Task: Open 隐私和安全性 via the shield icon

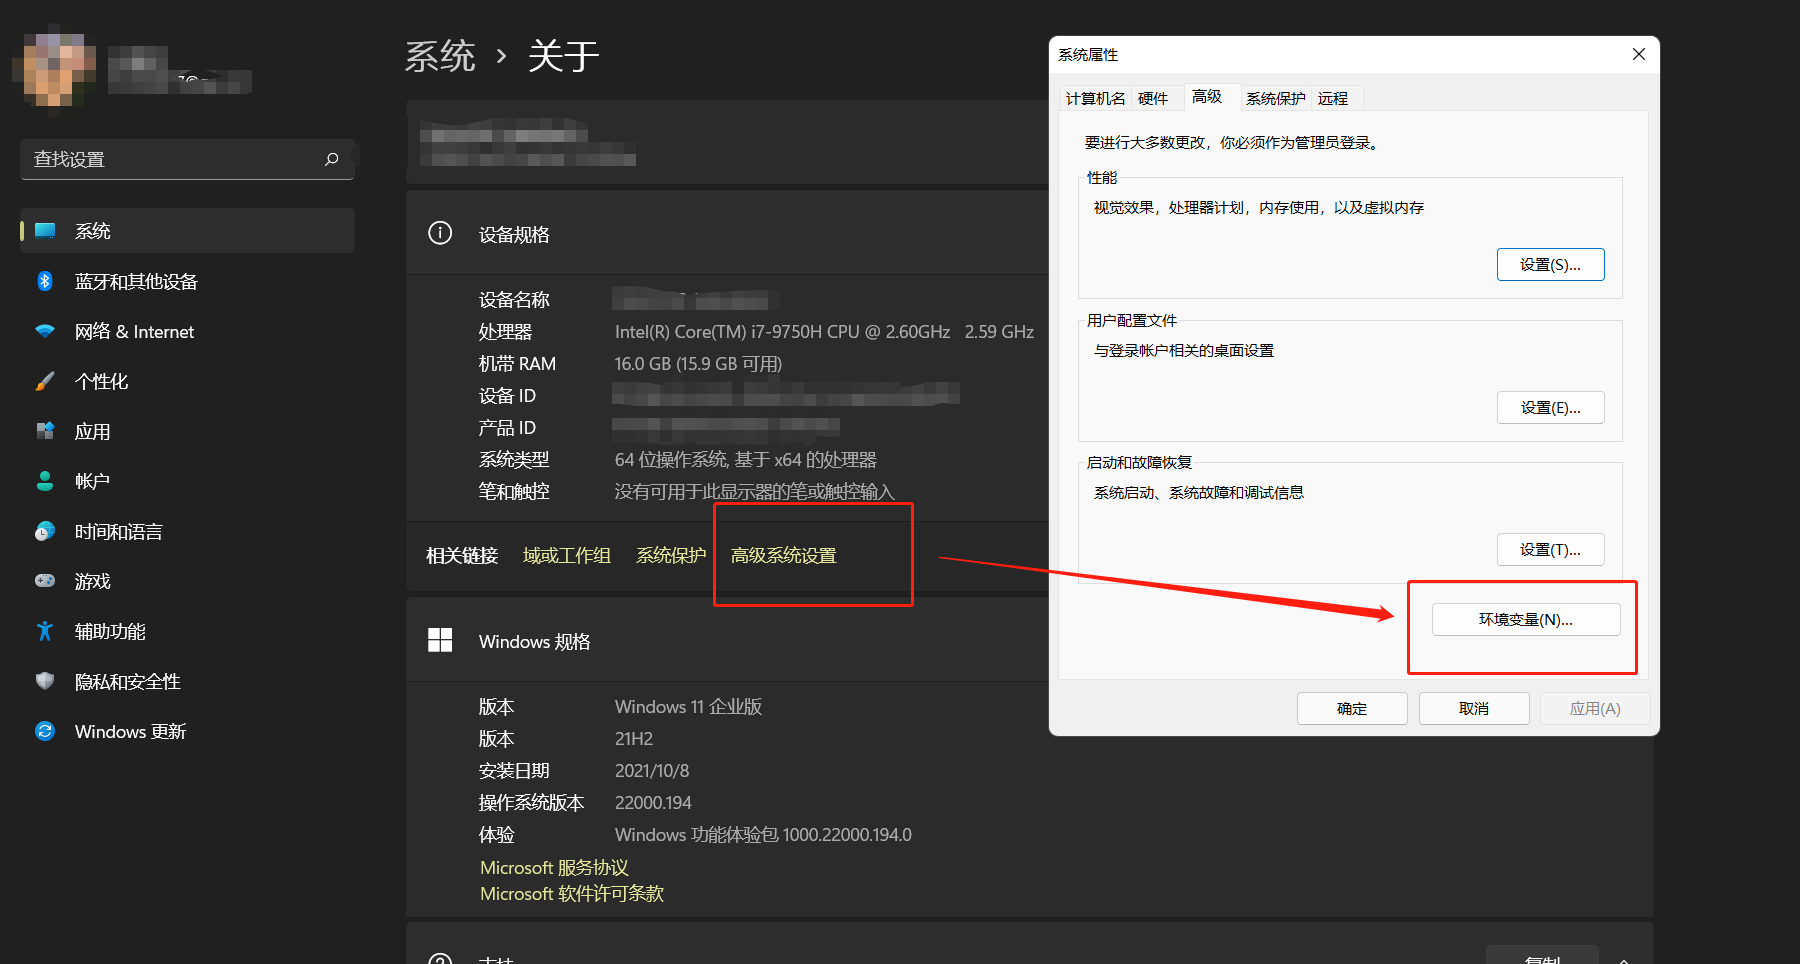Action: (45, 681)
